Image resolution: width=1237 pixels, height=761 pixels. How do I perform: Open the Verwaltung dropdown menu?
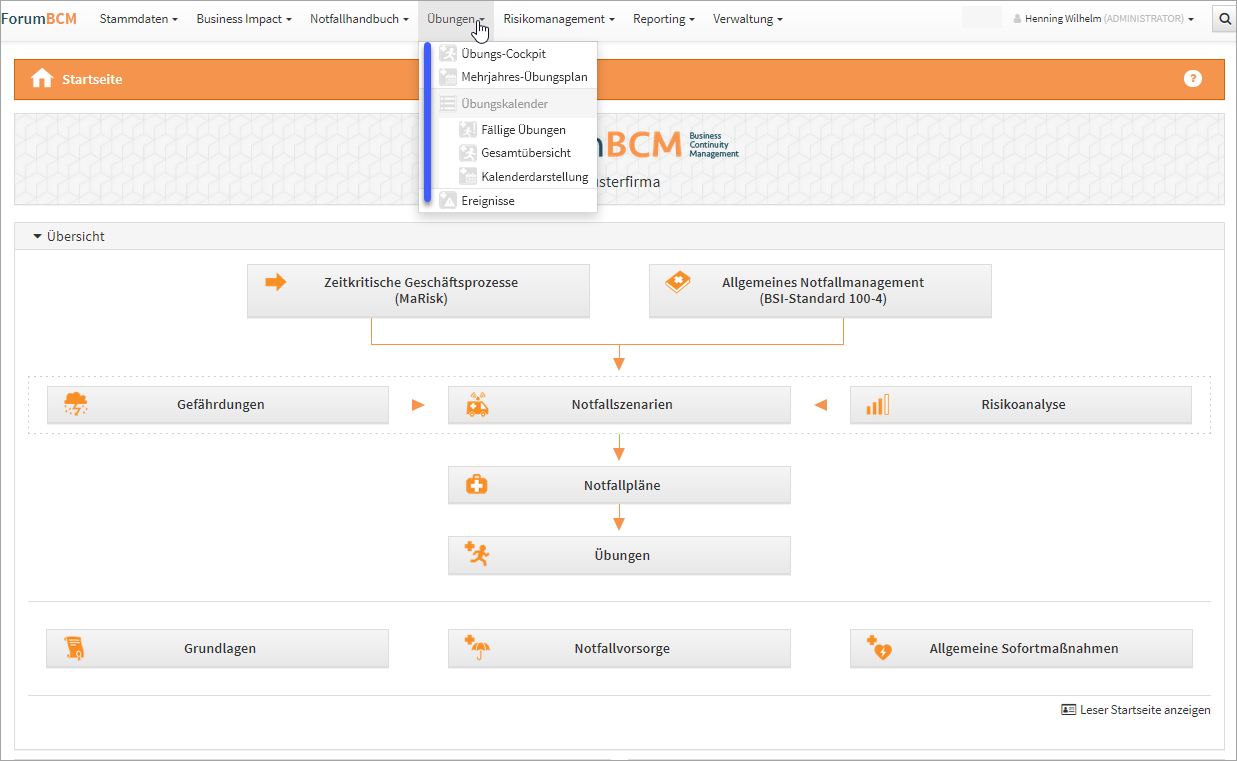[748, 19]
